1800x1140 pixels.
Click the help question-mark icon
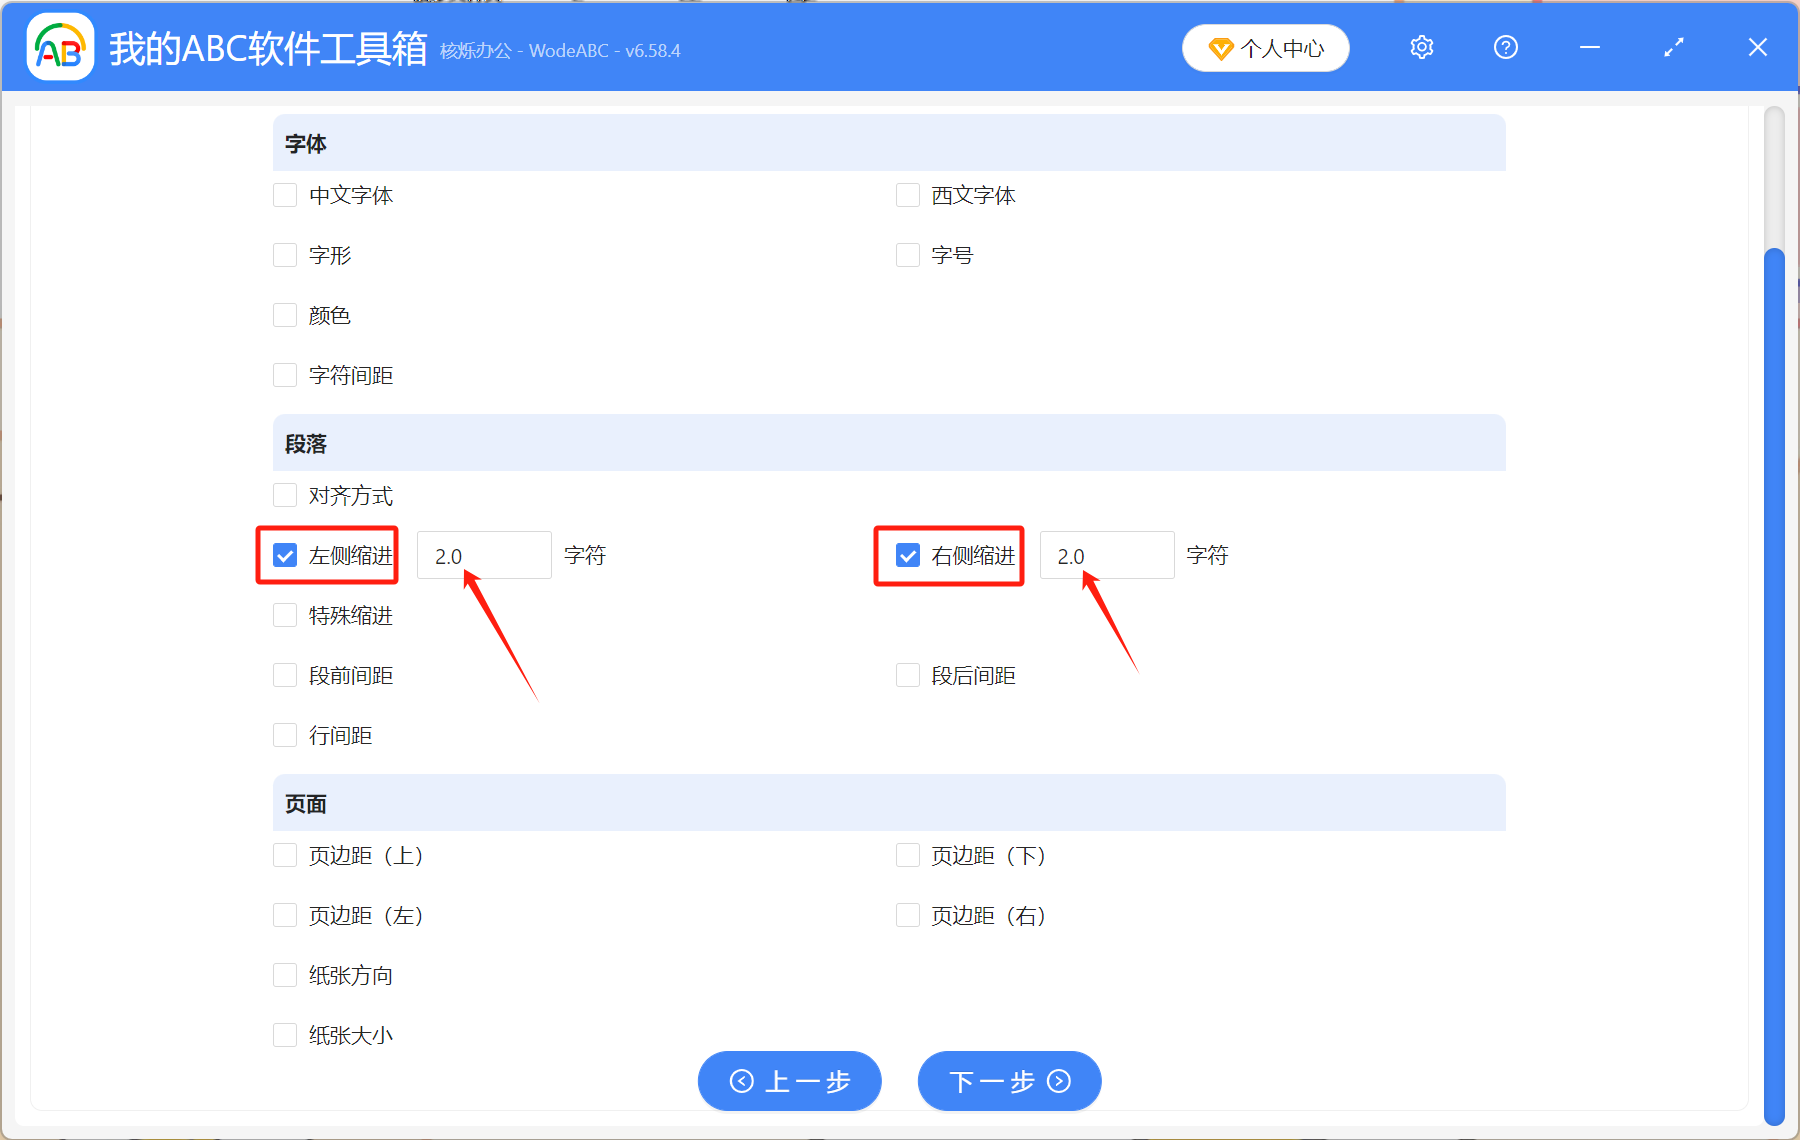point(1505,47)
